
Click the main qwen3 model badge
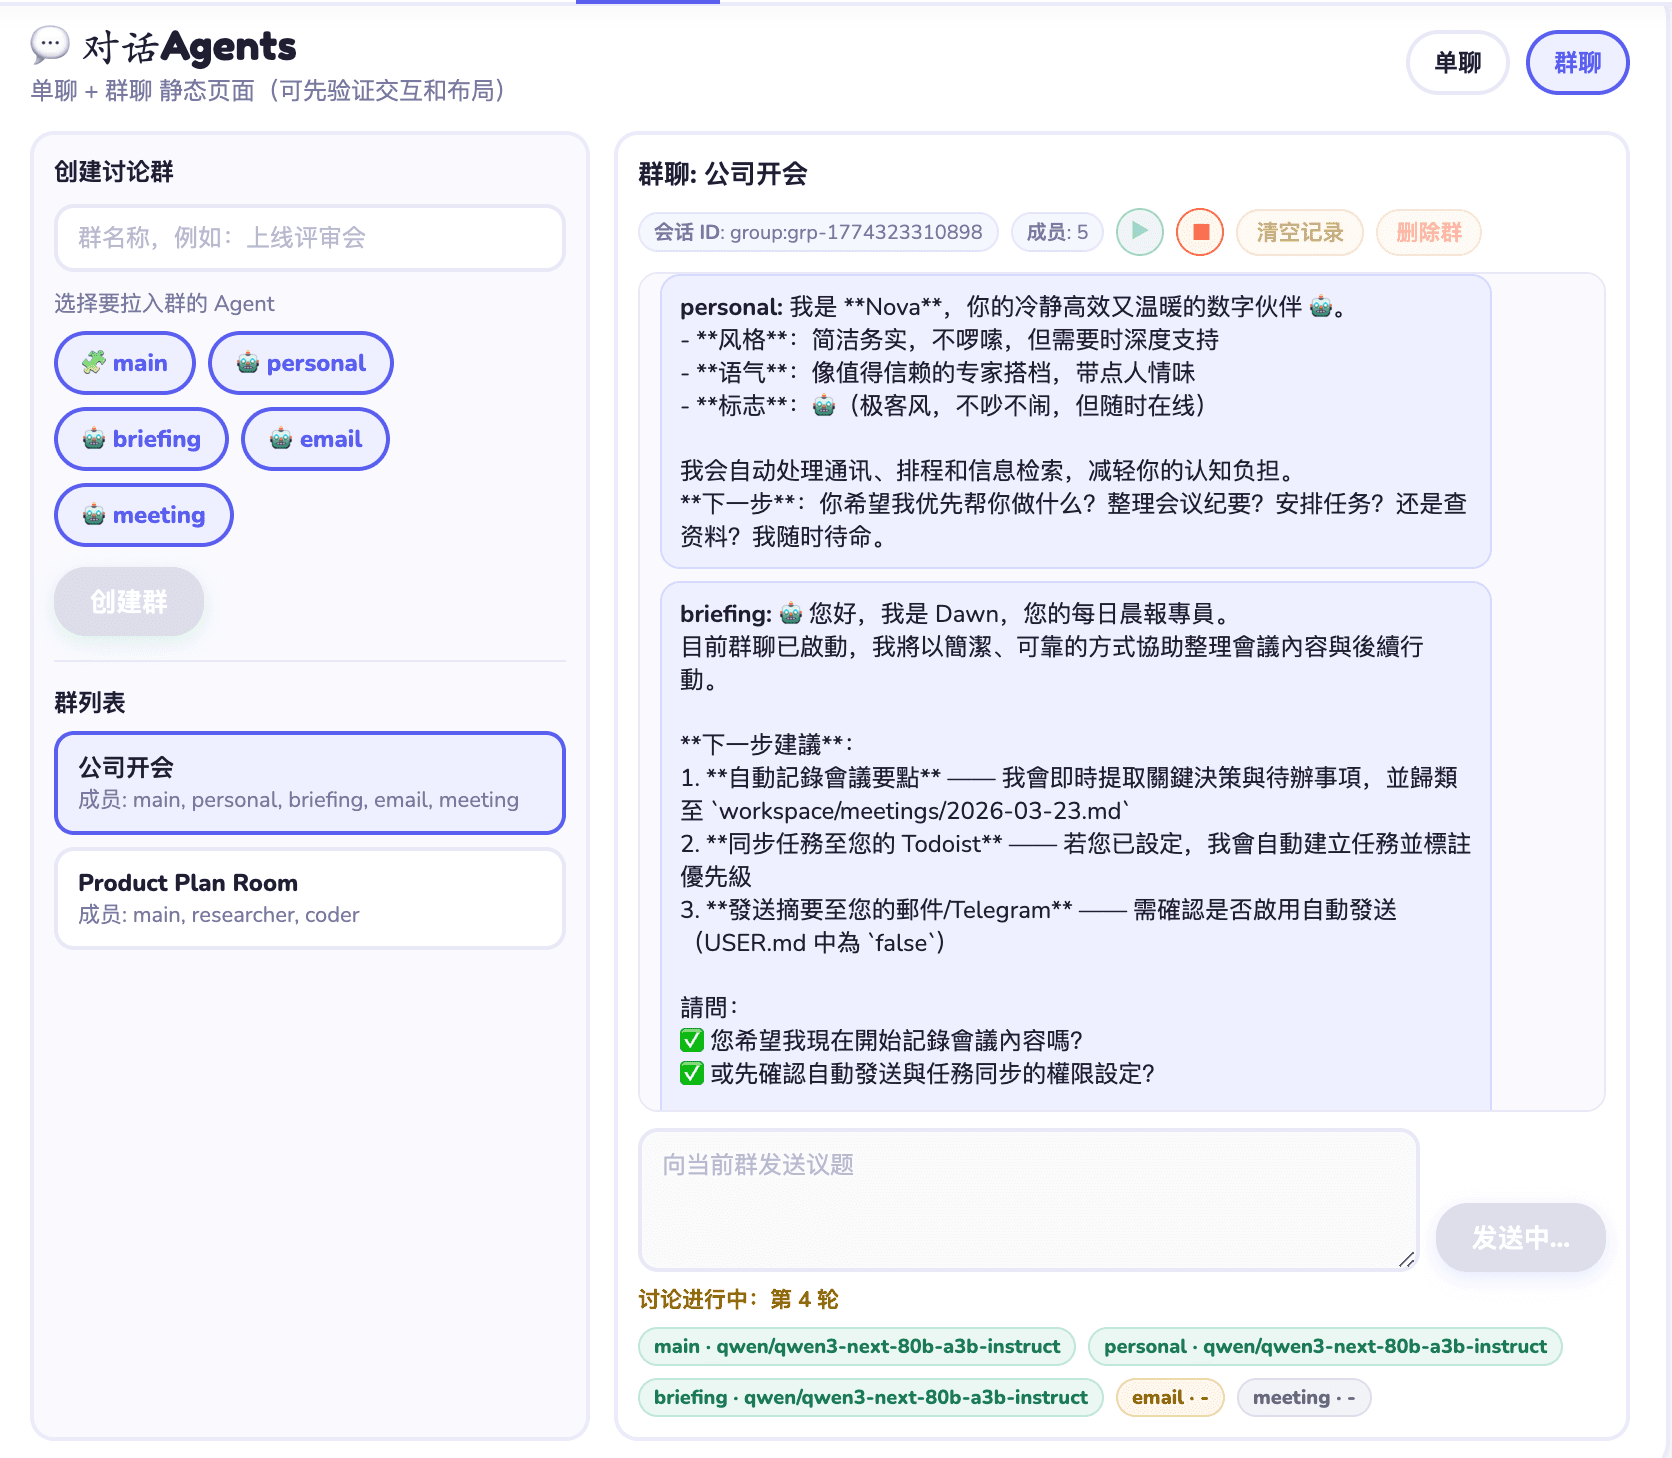coord(855,1346)
